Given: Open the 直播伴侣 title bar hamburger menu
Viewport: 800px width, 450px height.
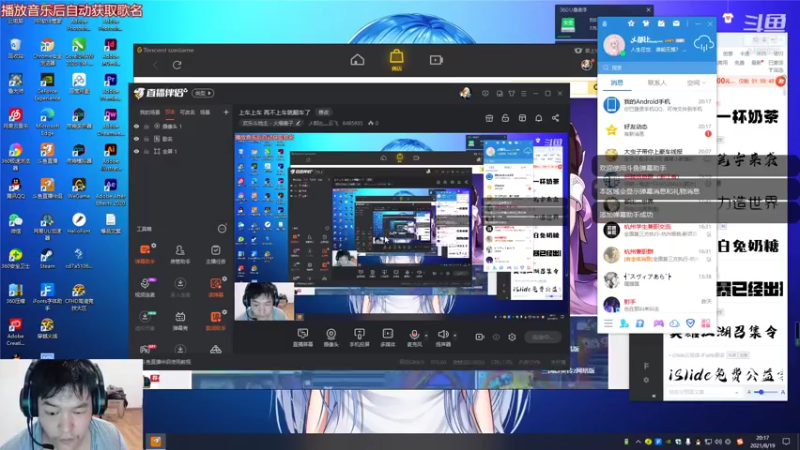Looking at the screenshot, I should pos(523,94).
